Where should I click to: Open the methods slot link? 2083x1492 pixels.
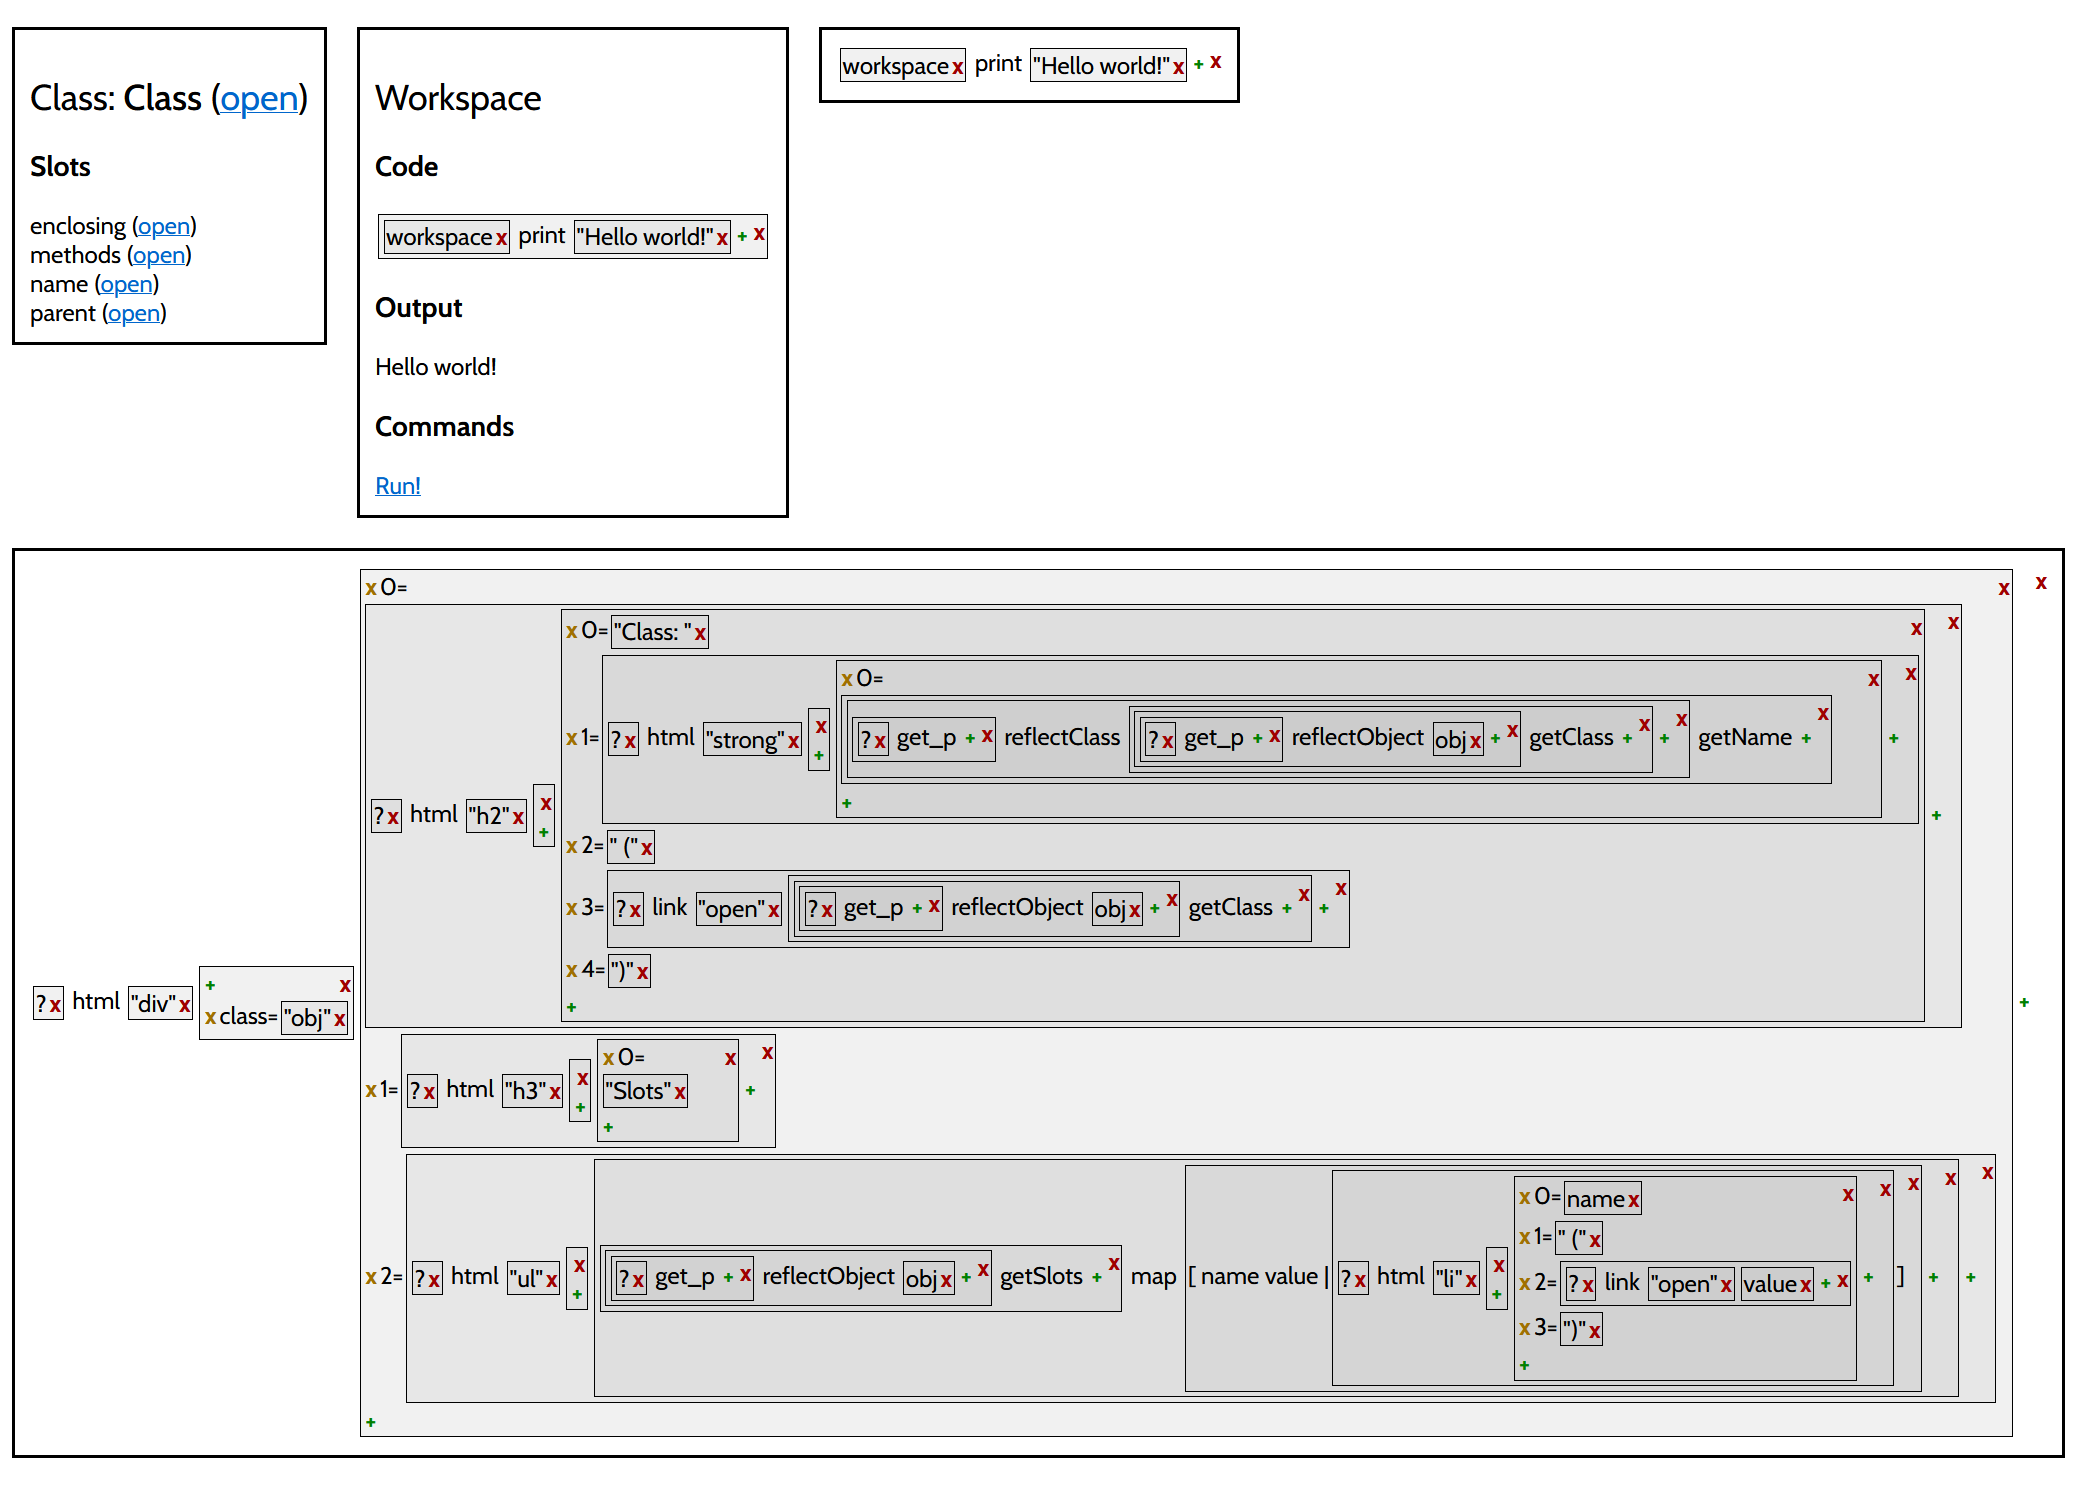(x=159, y=255)
